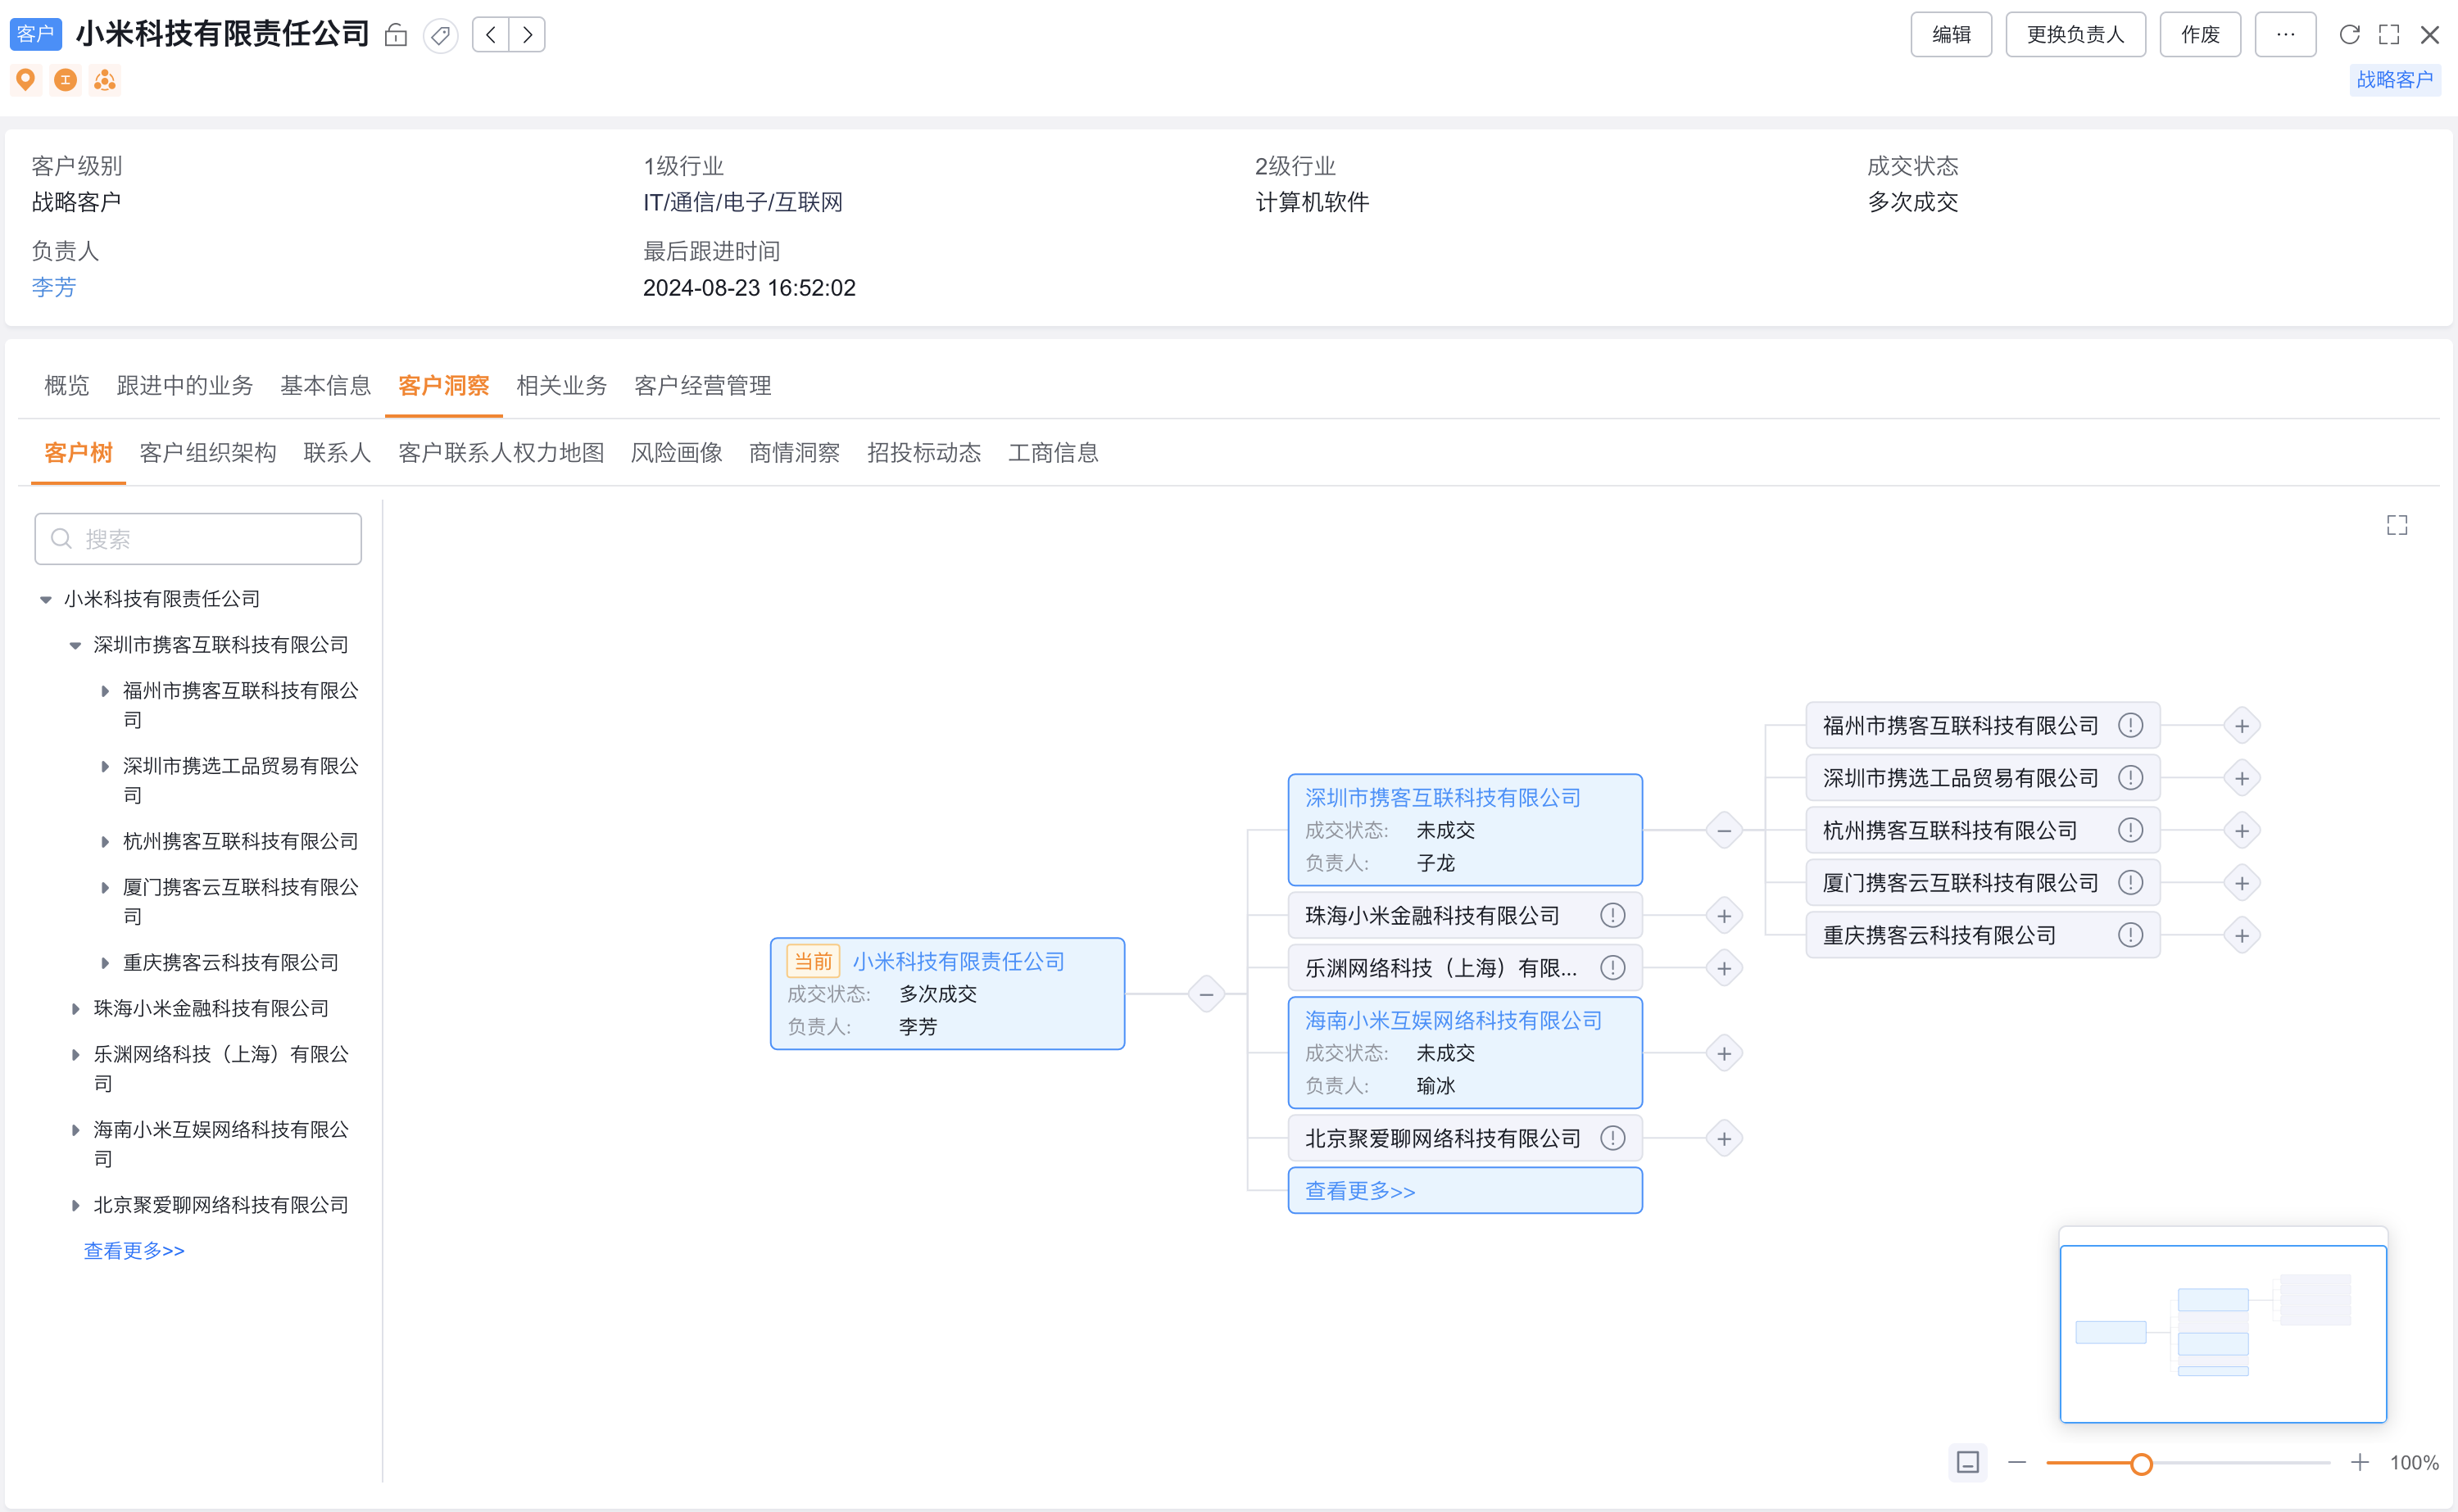Switch to 客户组织架构 sub-tab

(208, 453)
